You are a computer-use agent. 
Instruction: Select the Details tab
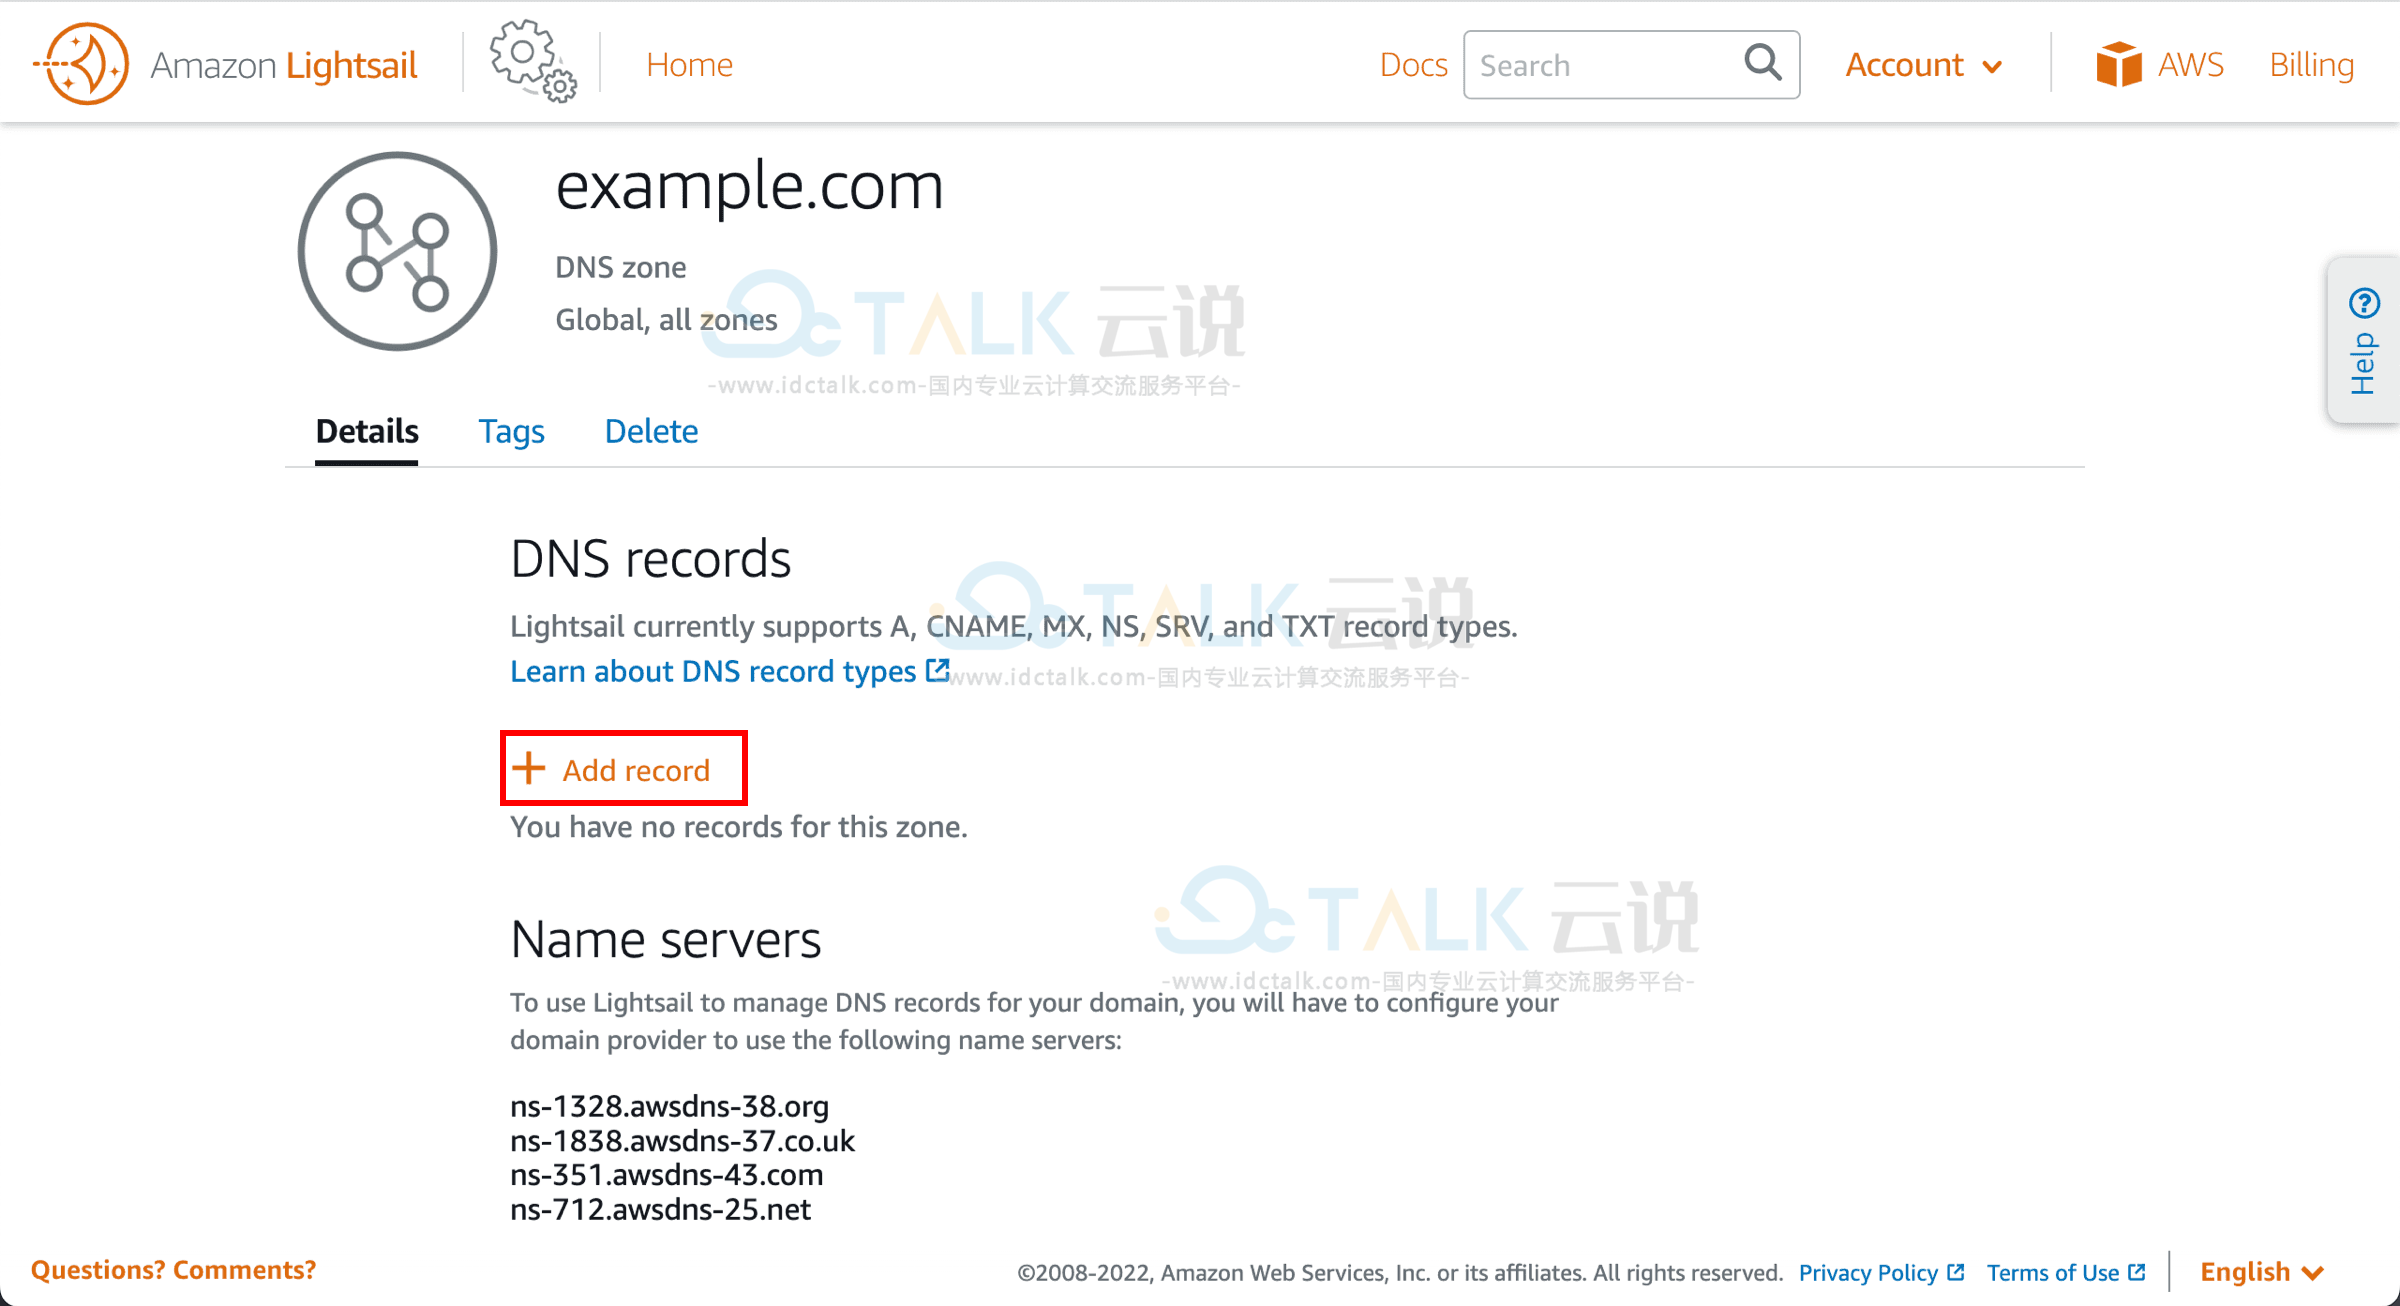[367, 431]
